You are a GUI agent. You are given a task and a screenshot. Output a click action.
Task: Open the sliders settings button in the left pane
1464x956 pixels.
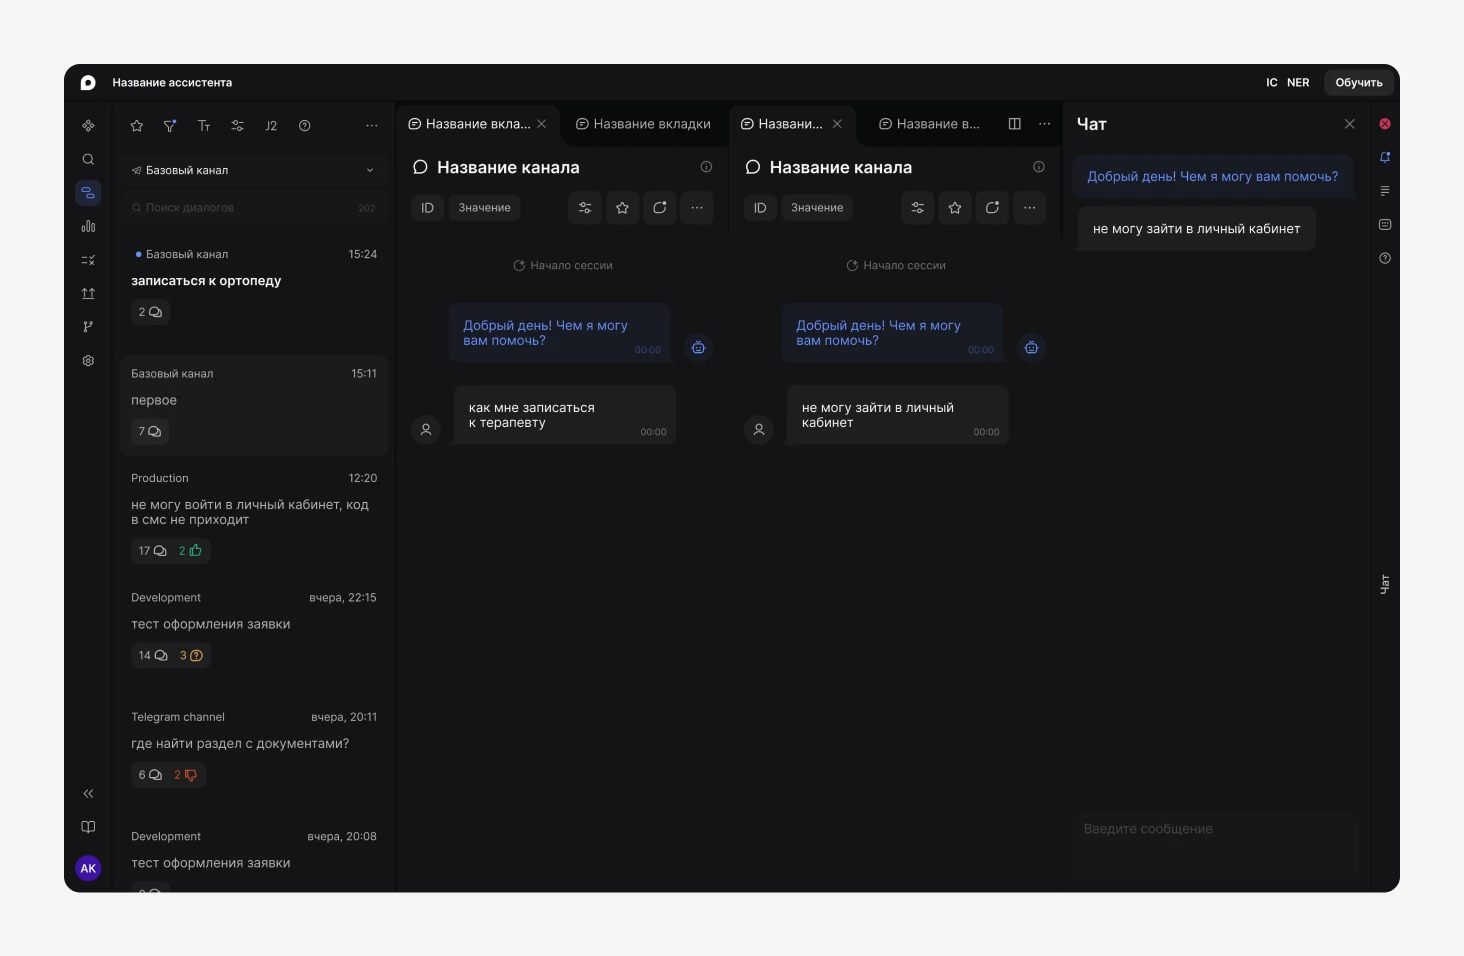(585, 208)
